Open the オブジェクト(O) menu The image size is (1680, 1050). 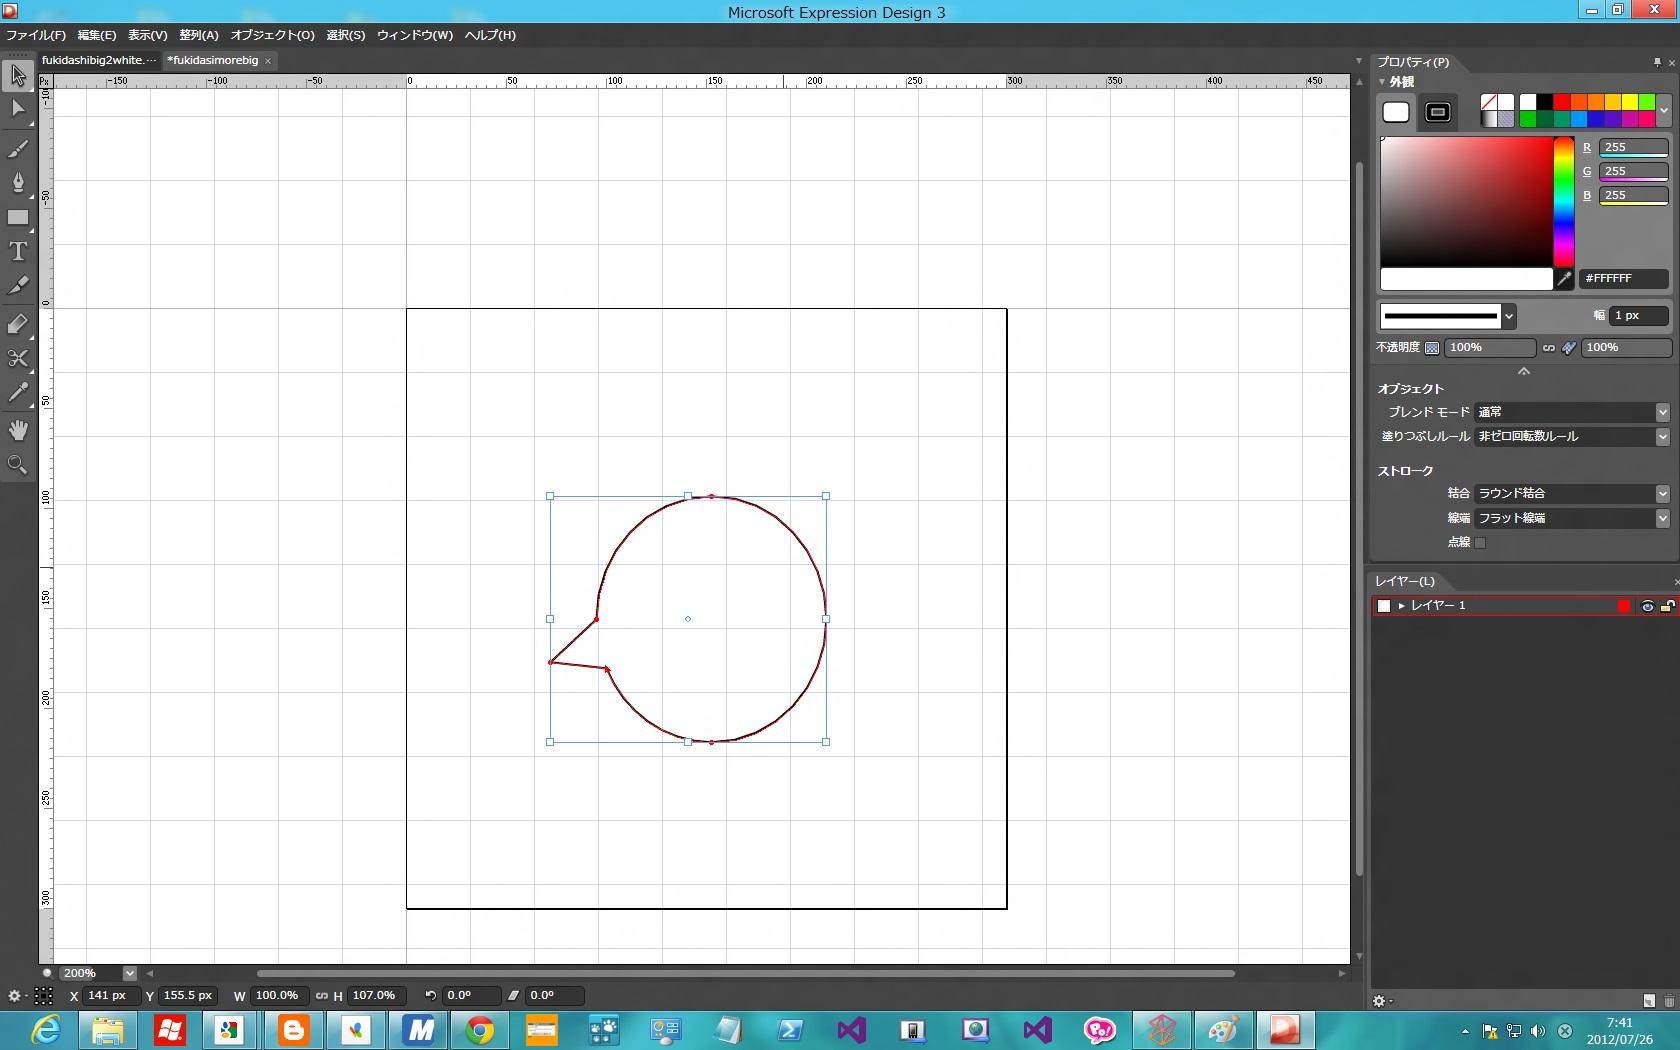coord(272,35)
